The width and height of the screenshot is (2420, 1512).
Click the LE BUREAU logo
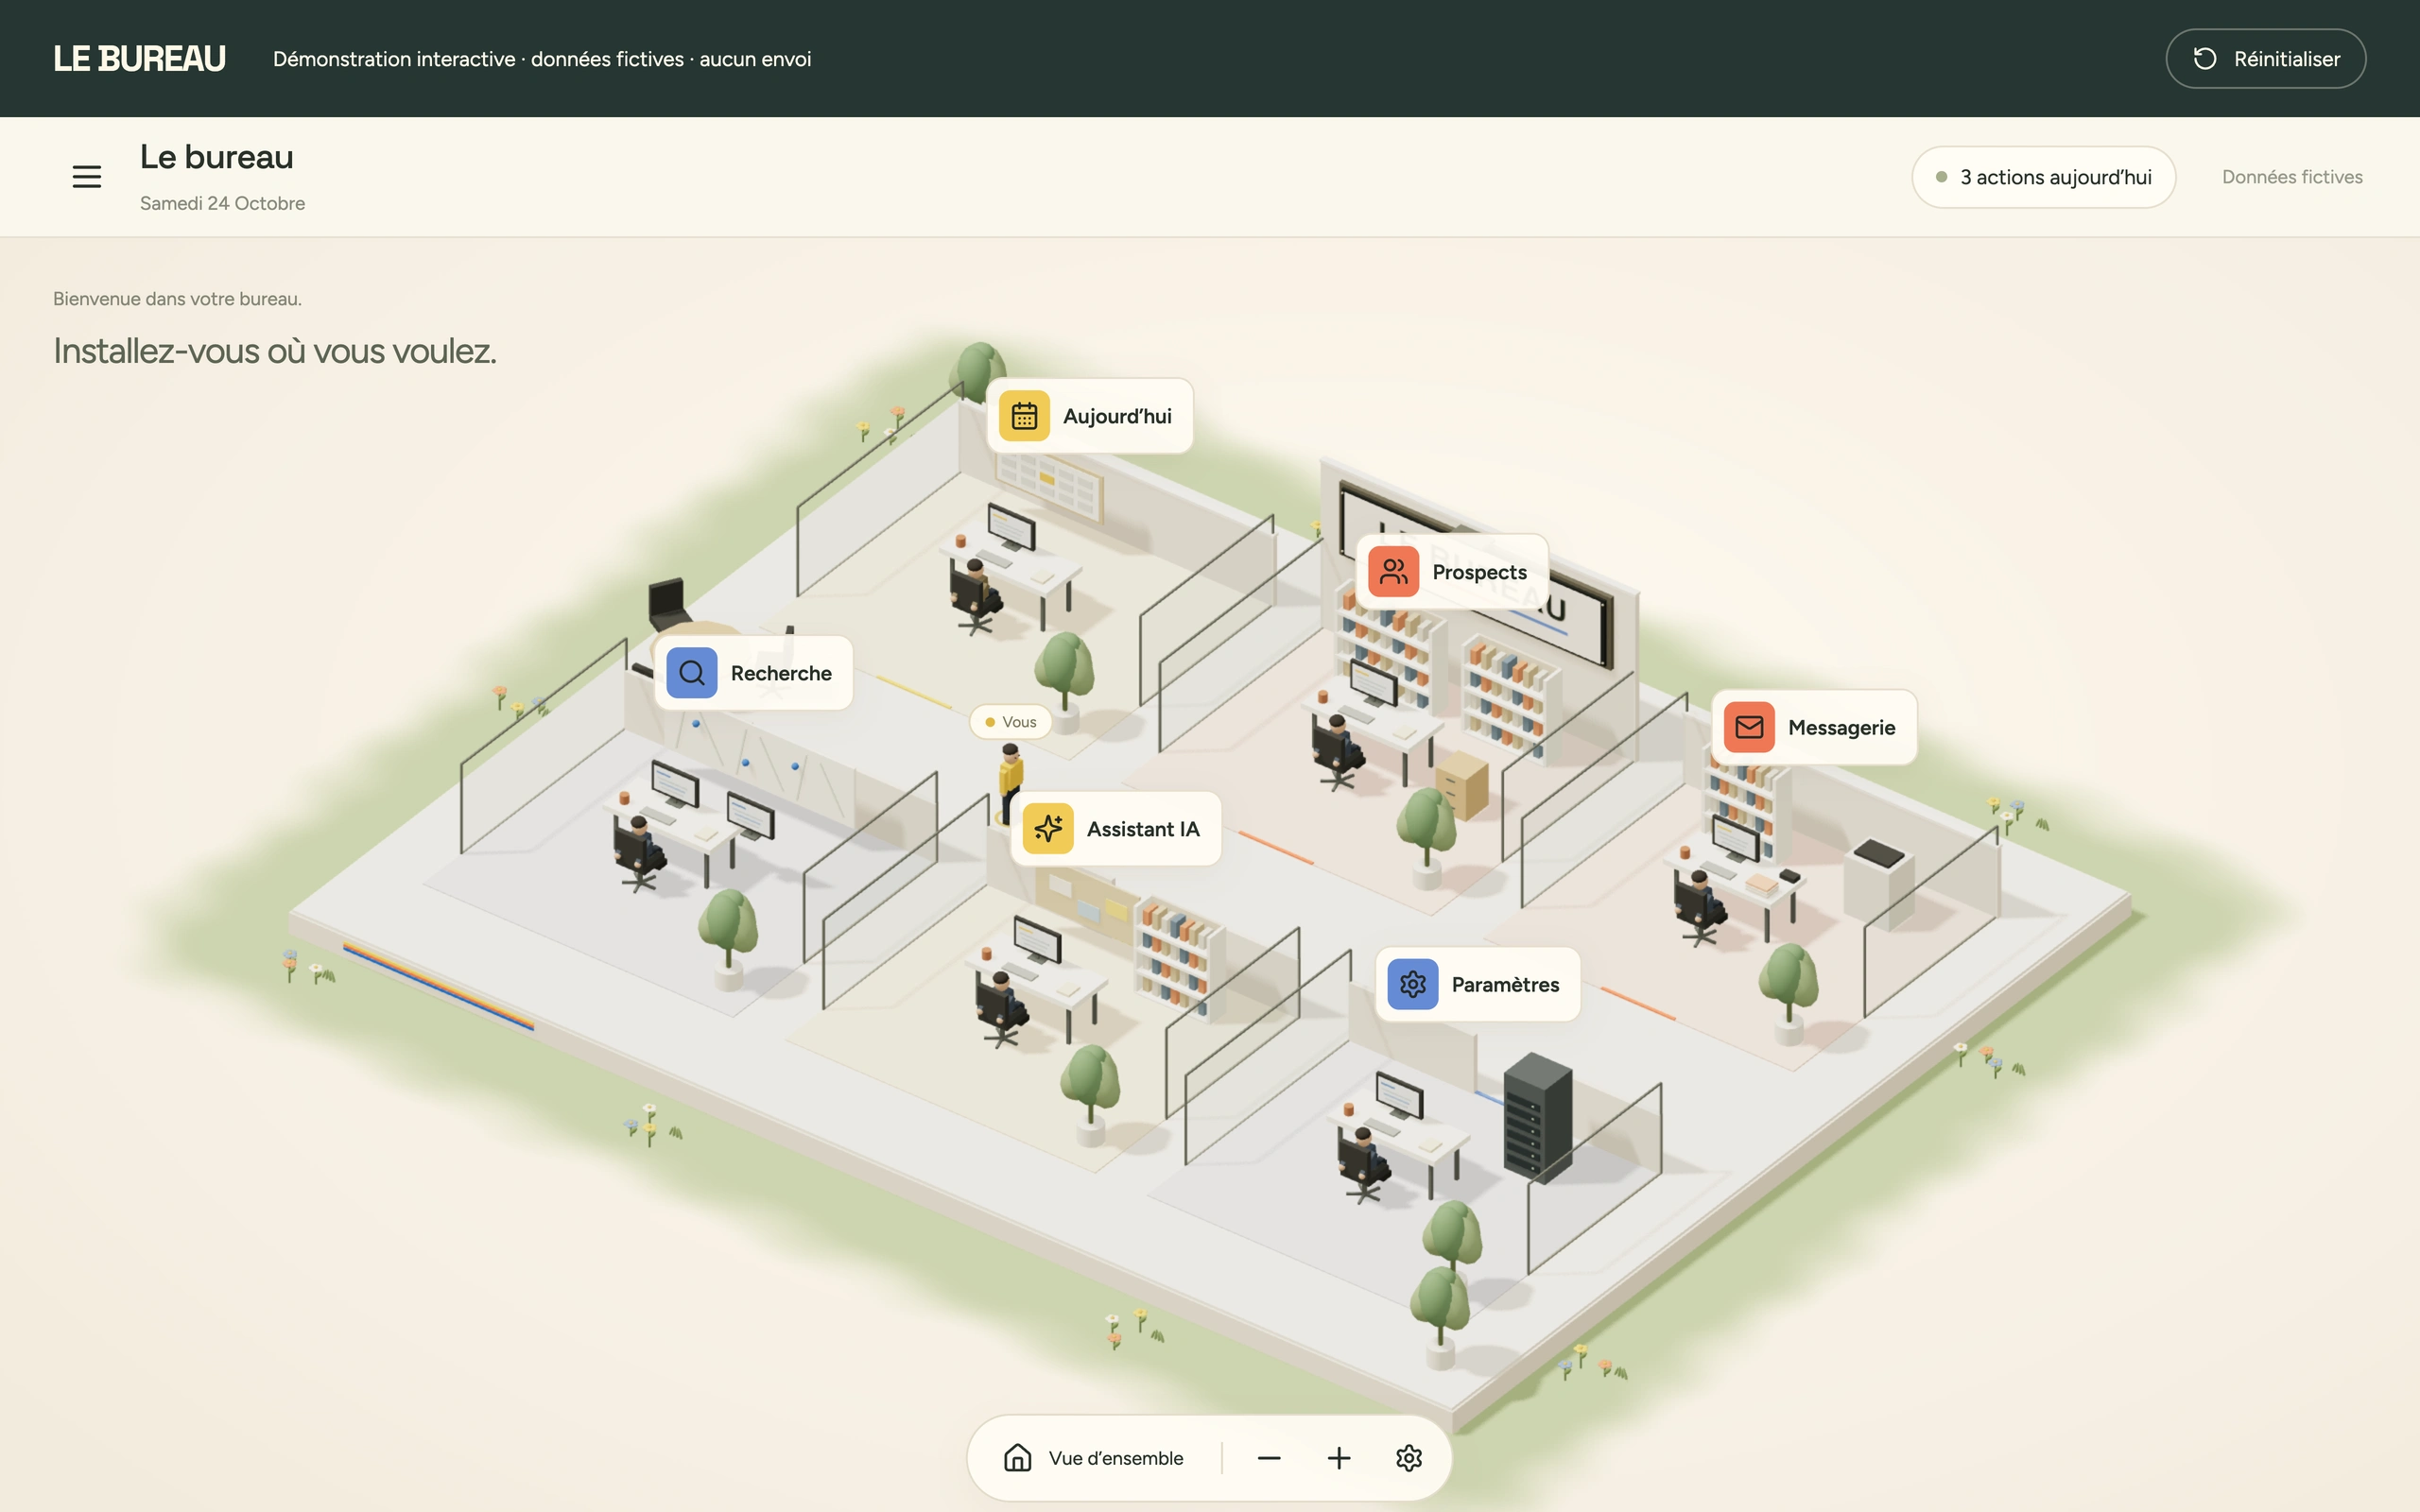point(140,59)
